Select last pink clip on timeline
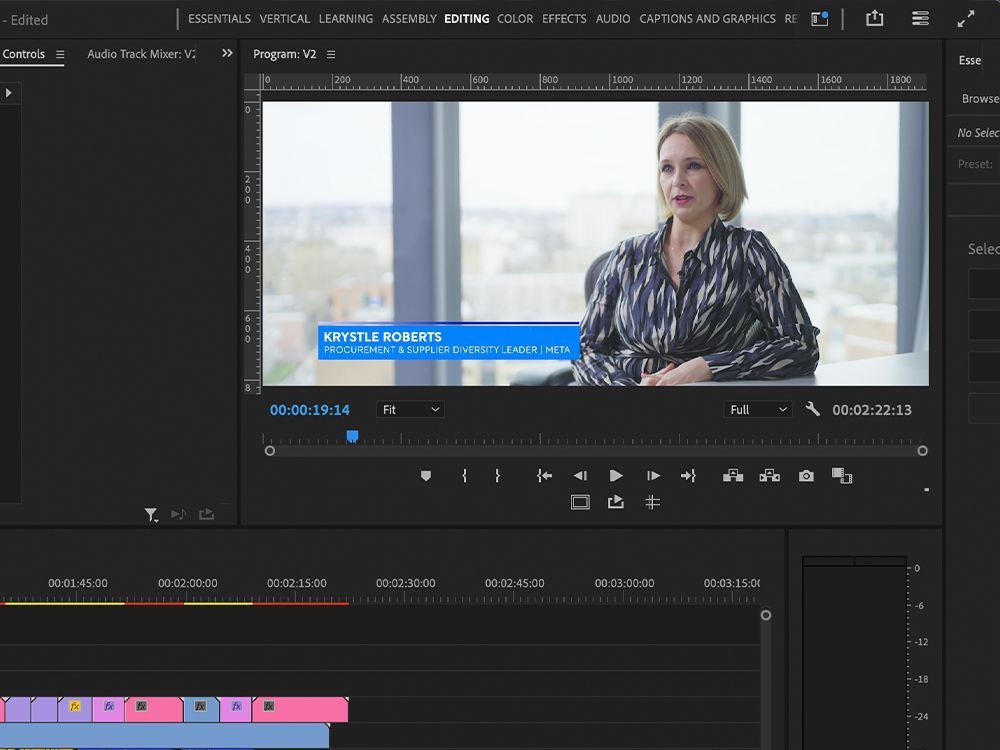 point(300,709)
